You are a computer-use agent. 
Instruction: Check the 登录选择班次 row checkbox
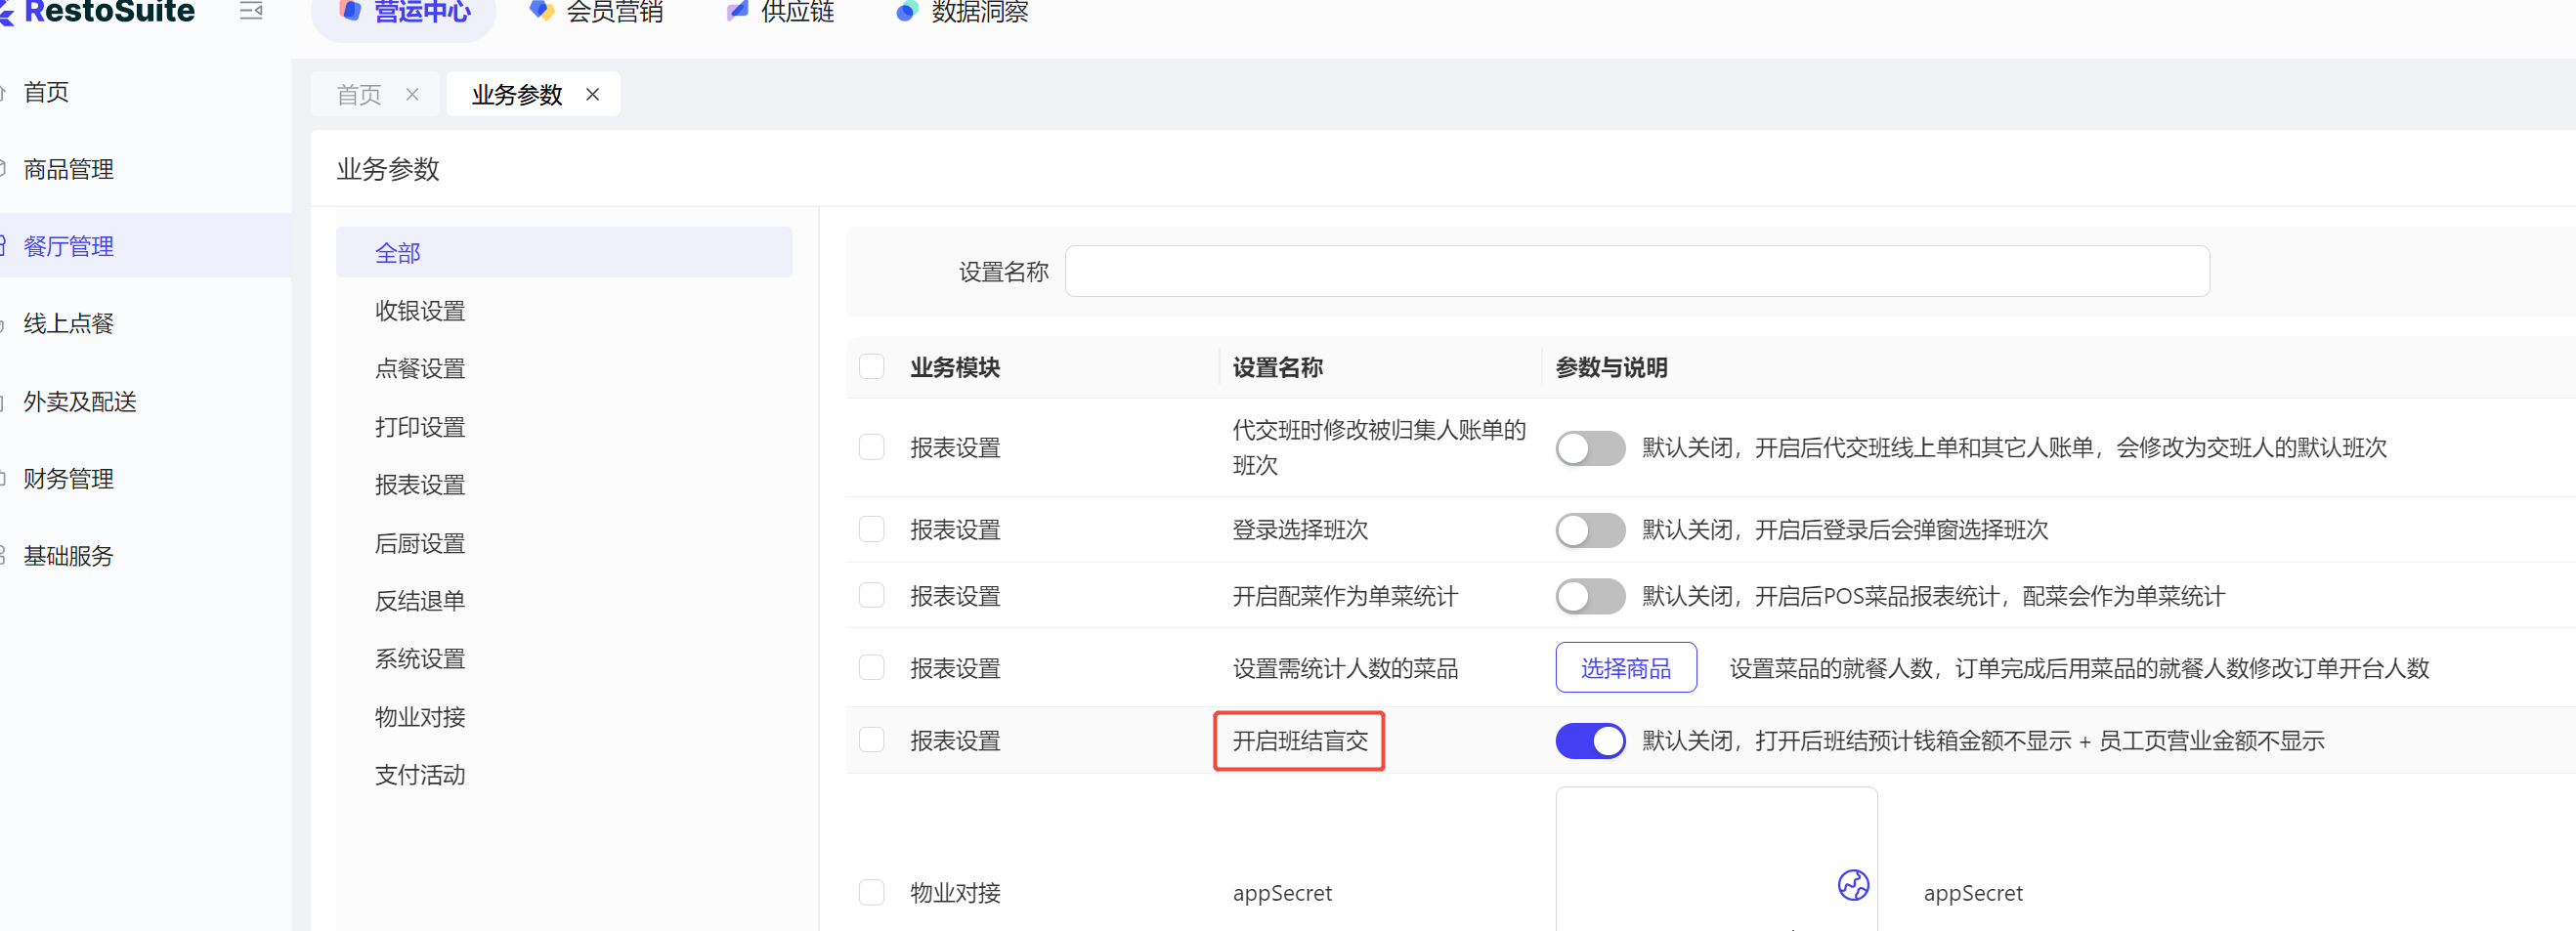[872, 529]
